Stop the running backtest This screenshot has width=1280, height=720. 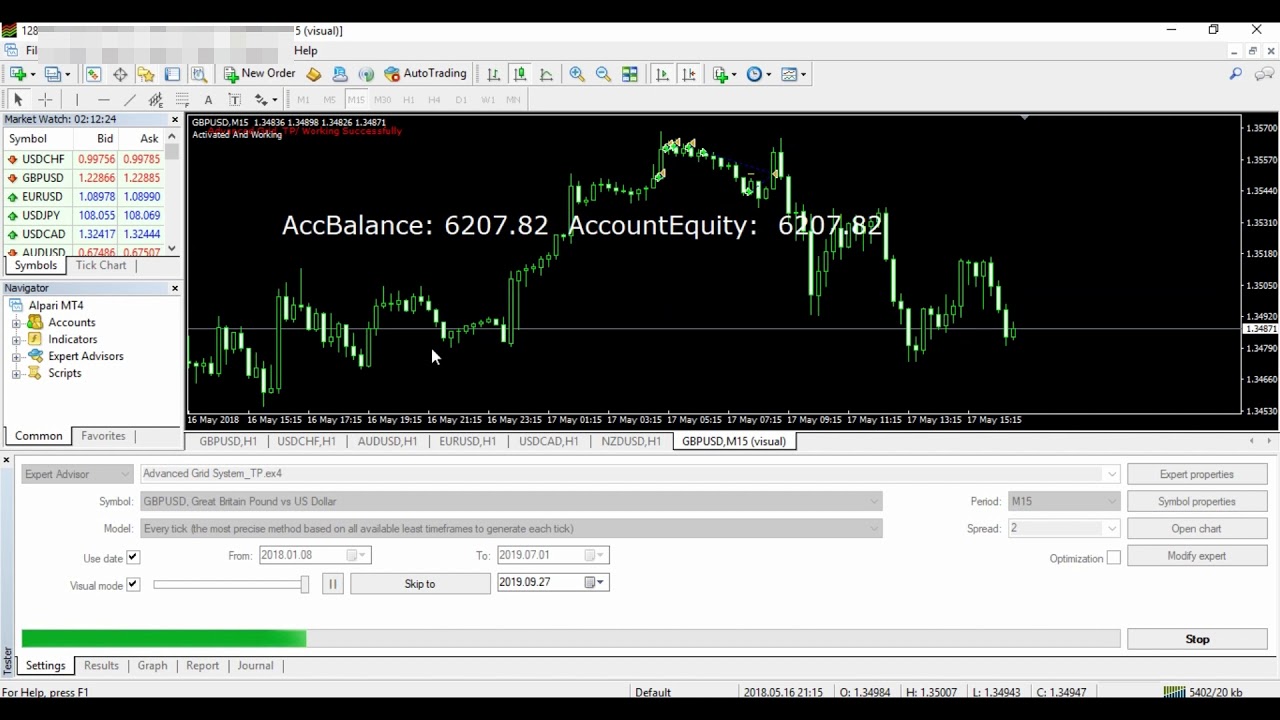point(1197,639)
